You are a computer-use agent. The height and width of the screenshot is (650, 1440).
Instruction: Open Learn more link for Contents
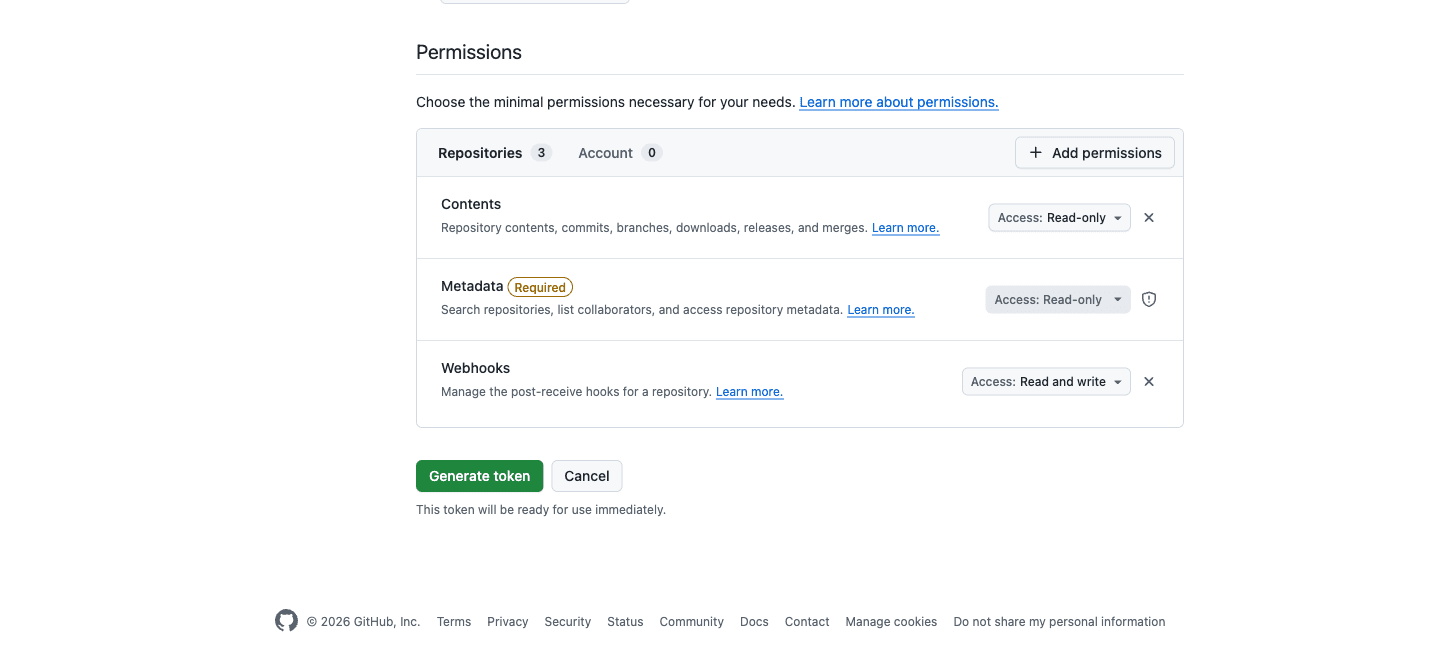pos(906,228)
